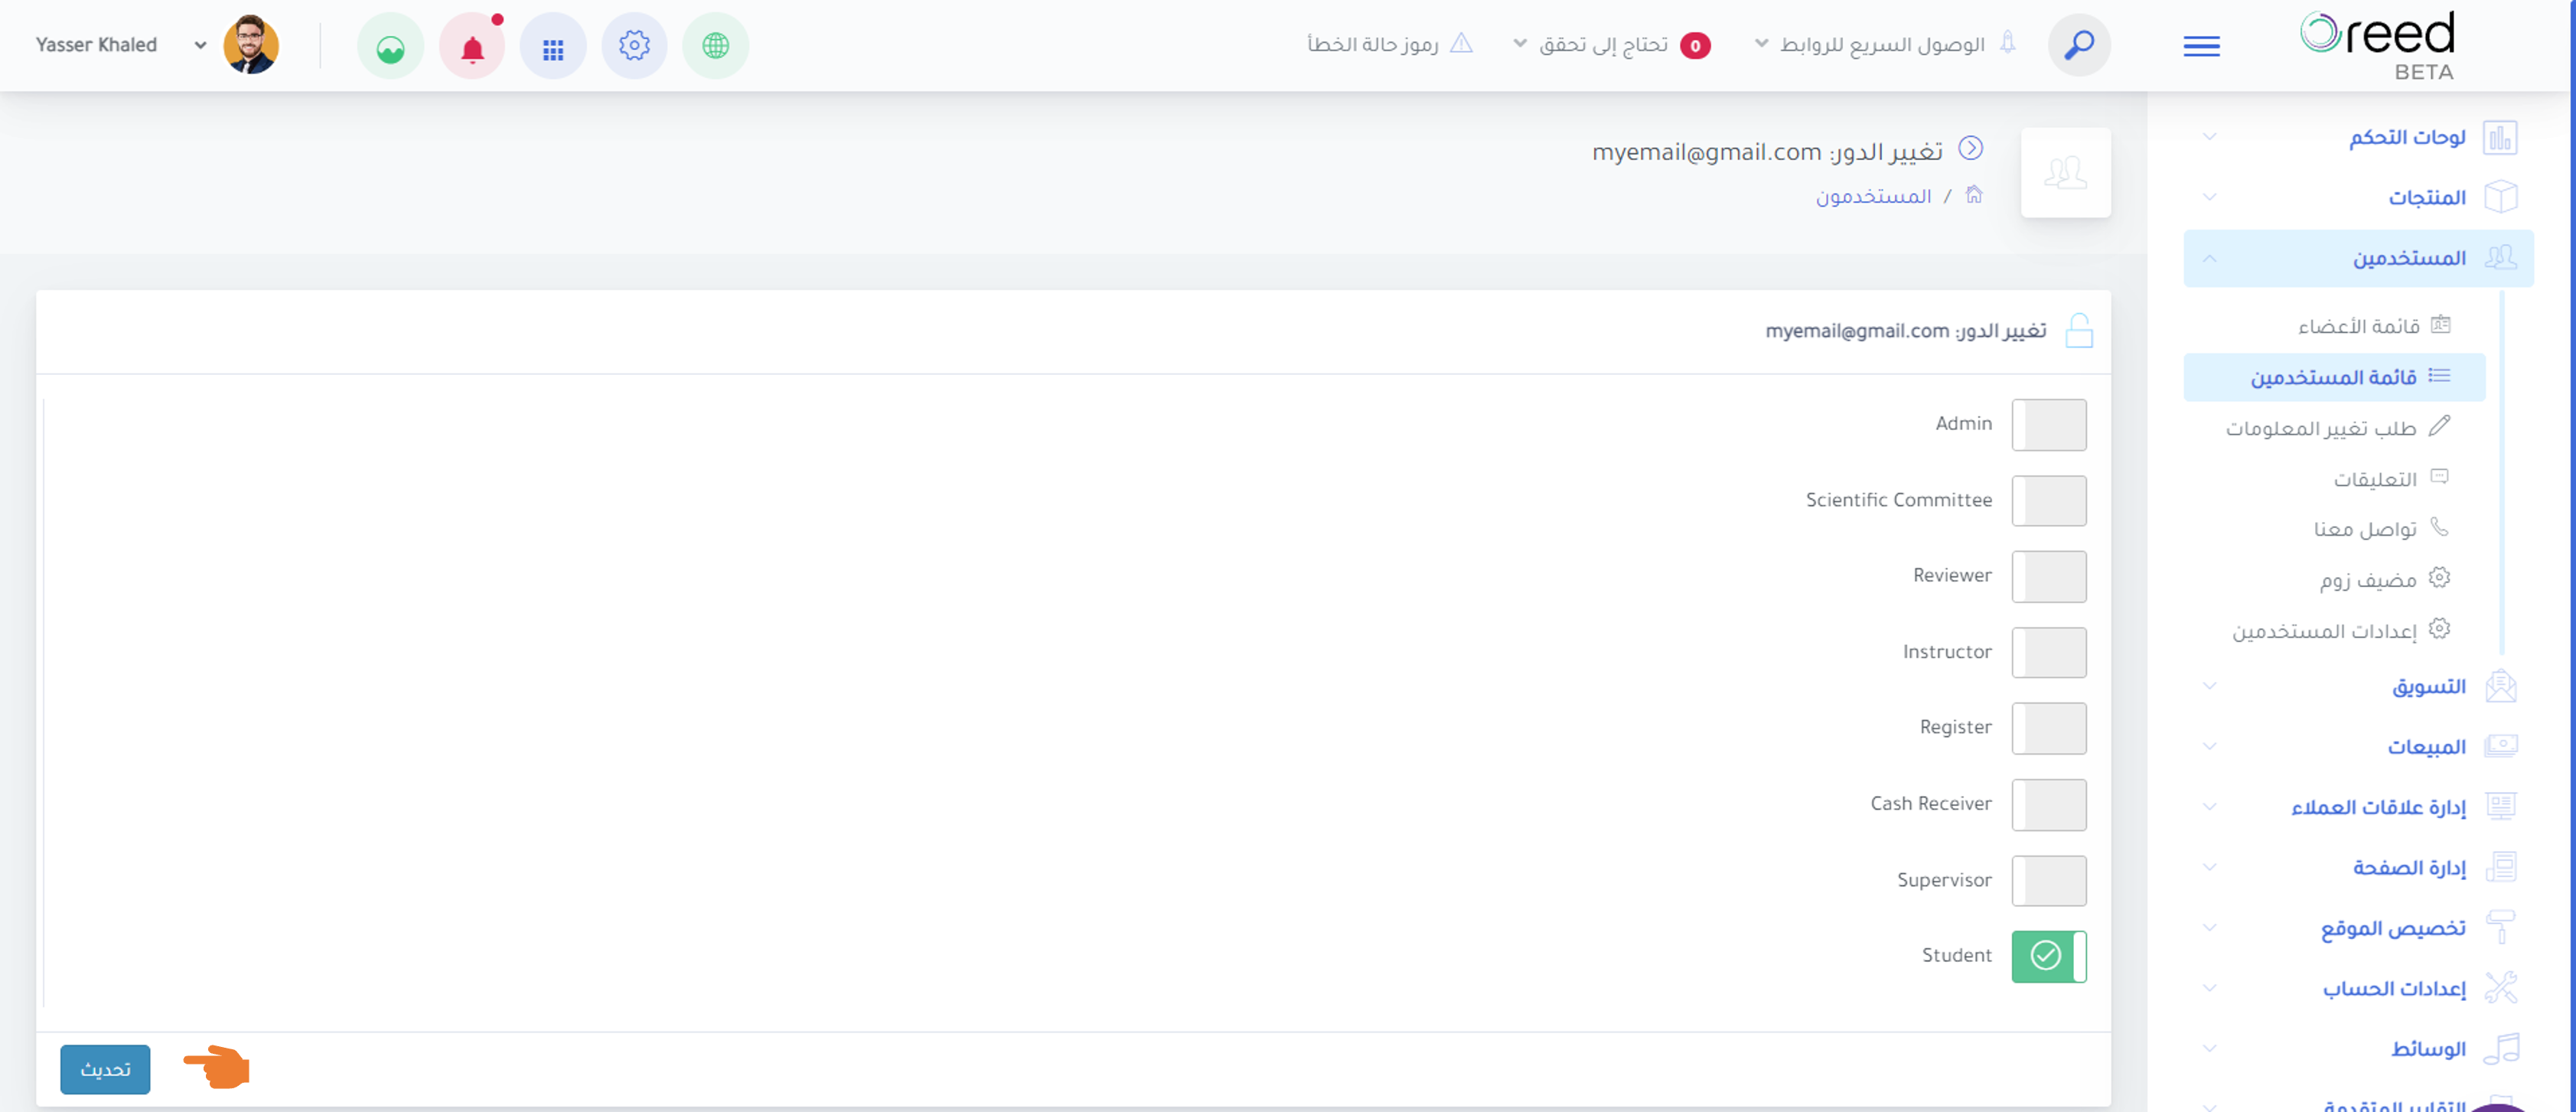Open Yasser Khaled user dropdown
The width and height of the screenshot is (2576, 1112).
[121, 45]
